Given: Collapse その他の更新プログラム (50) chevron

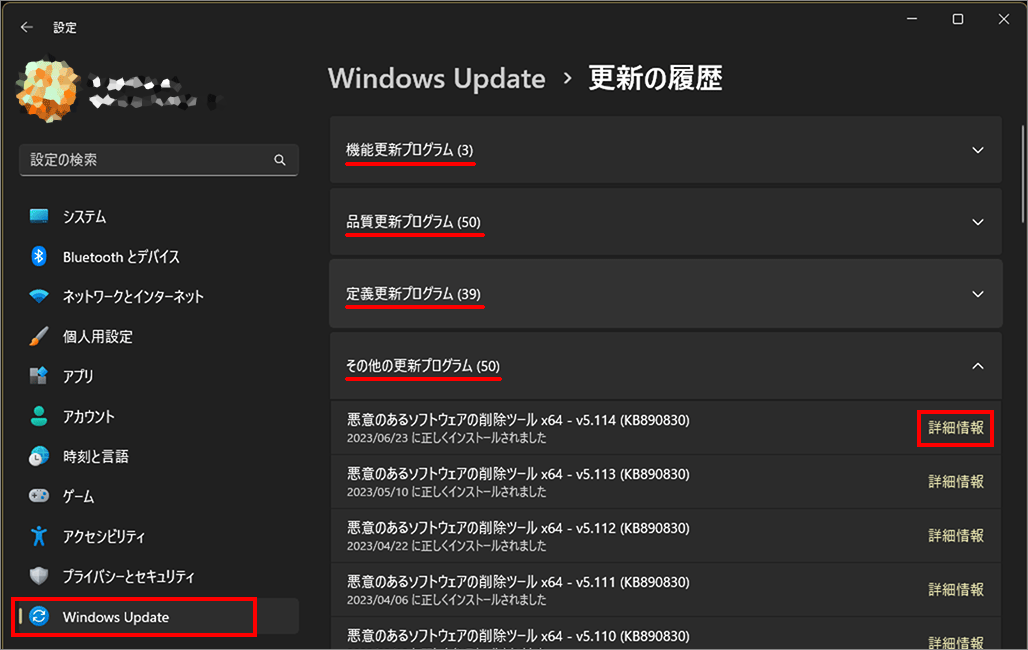Looking at the screenshot, I should (x=978, y=366).
